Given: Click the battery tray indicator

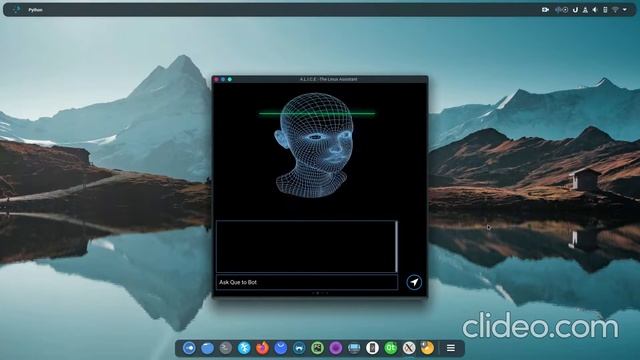Looking at the screenshot, I should (605, 10).
